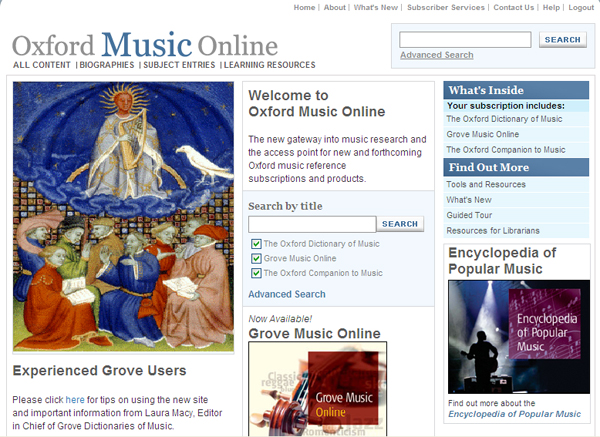This screenshot has width=600, height=437.
Task: Click the Grove Music Online promo image
Action: [318, 389]
